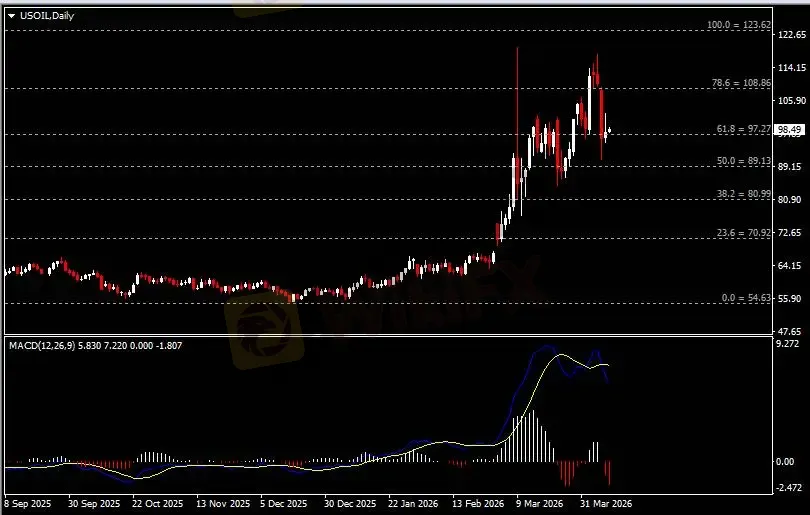This screenshot has width=810, height=515.
Task: Click price axis value 122.65
Action: coord(791,34)
